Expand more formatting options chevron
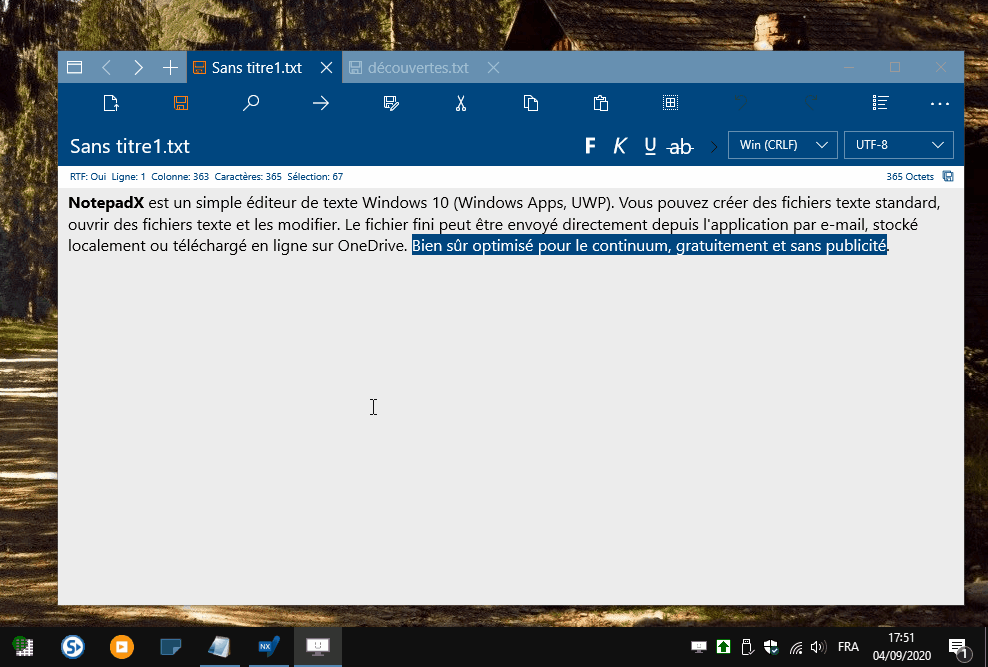 coord(714,147)
